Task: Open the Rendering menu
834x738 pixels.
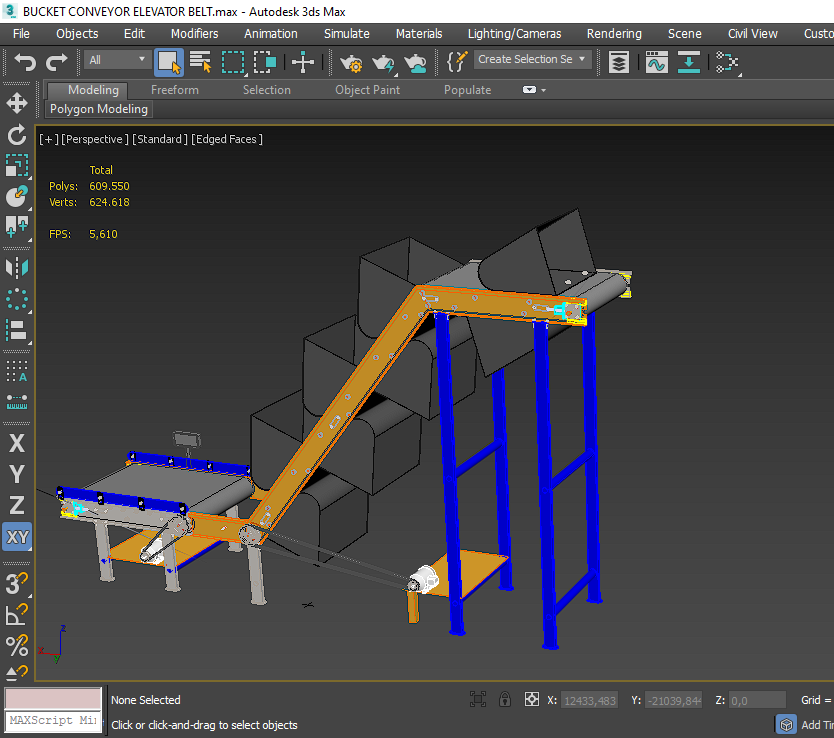Action: point(614,33)
